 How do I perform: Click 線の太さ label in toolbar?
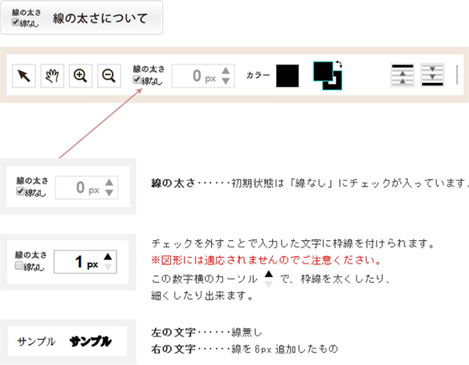pos(149,69)
